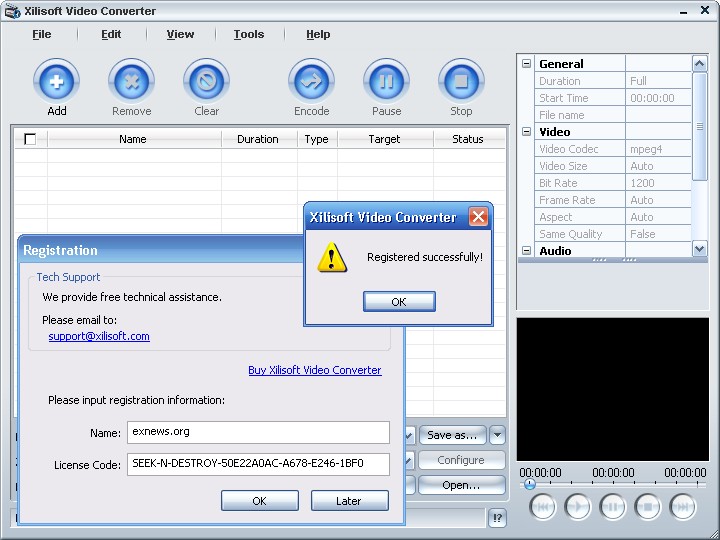Select the Bit Rate 1200 value

coord(658,183)
